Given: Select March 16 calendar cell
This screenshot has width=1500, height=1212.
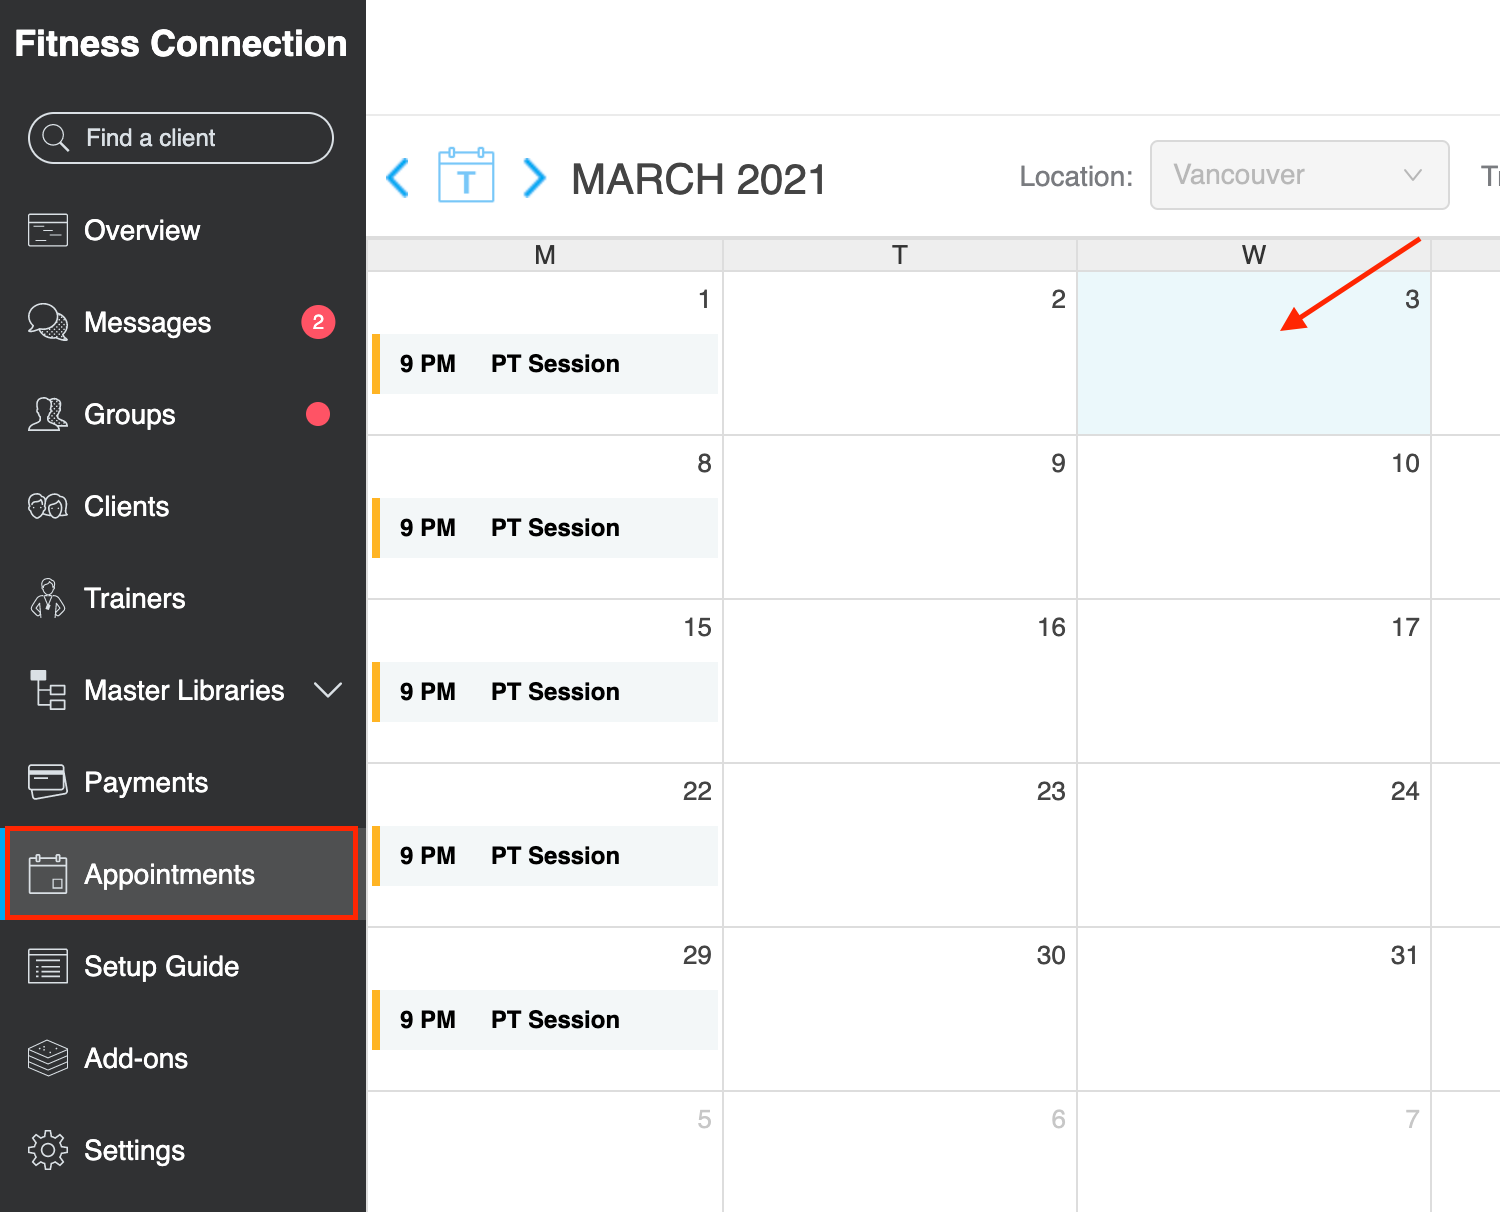Looking at the screenshot, I should pyautogui.click(x=900, y=681).
